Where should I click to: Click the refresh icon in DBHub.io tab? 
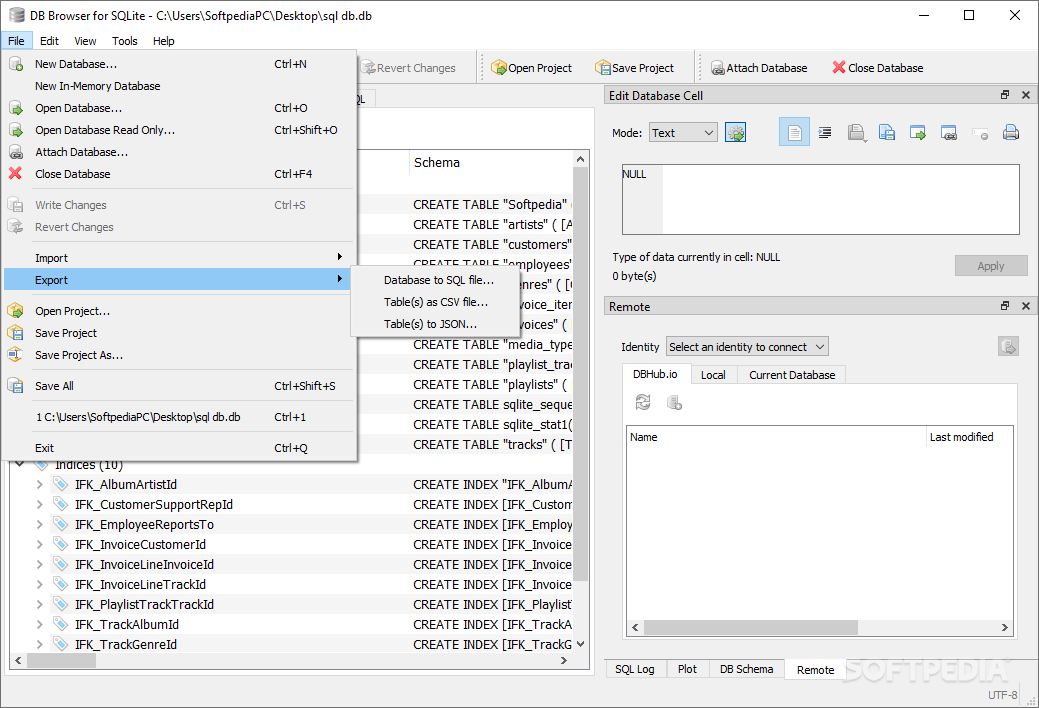643,402
